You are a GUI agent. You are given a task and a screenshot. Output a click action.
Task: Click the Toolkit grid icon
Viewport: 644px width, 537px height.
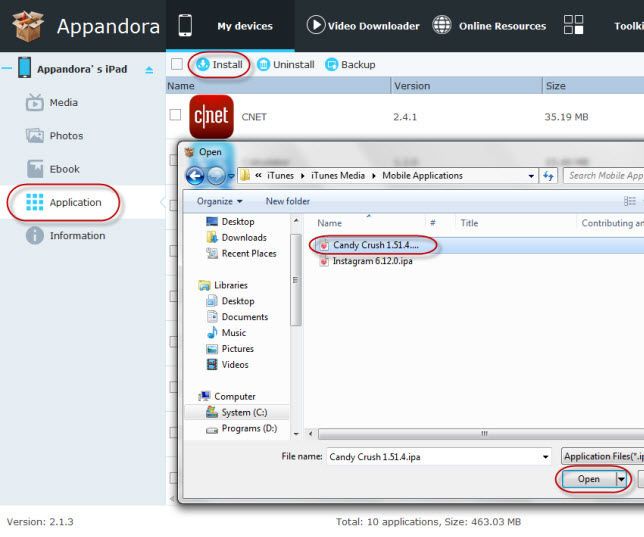tap(573, 25)
